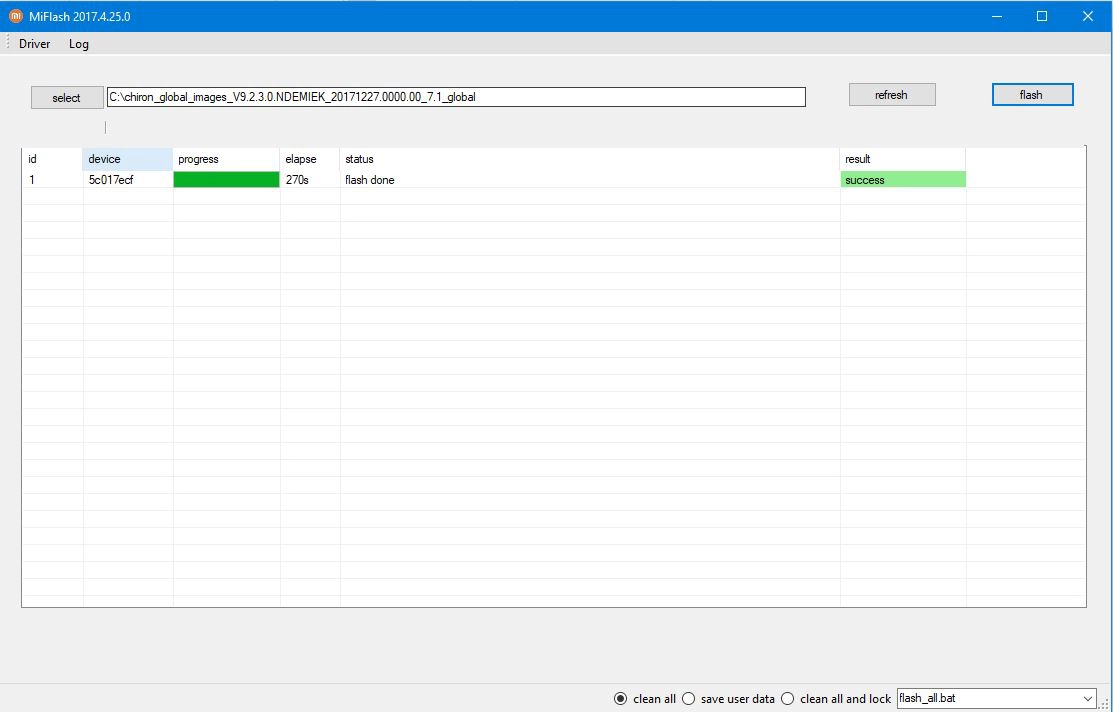Screen dimensions: 1113x712
Task: Click the flash done status cell
Action: (x=590, y=180)
